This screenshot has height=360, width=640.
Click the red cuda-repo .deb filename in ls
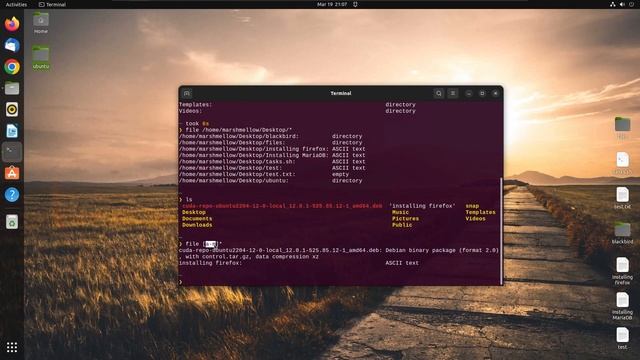click(282, 206)
